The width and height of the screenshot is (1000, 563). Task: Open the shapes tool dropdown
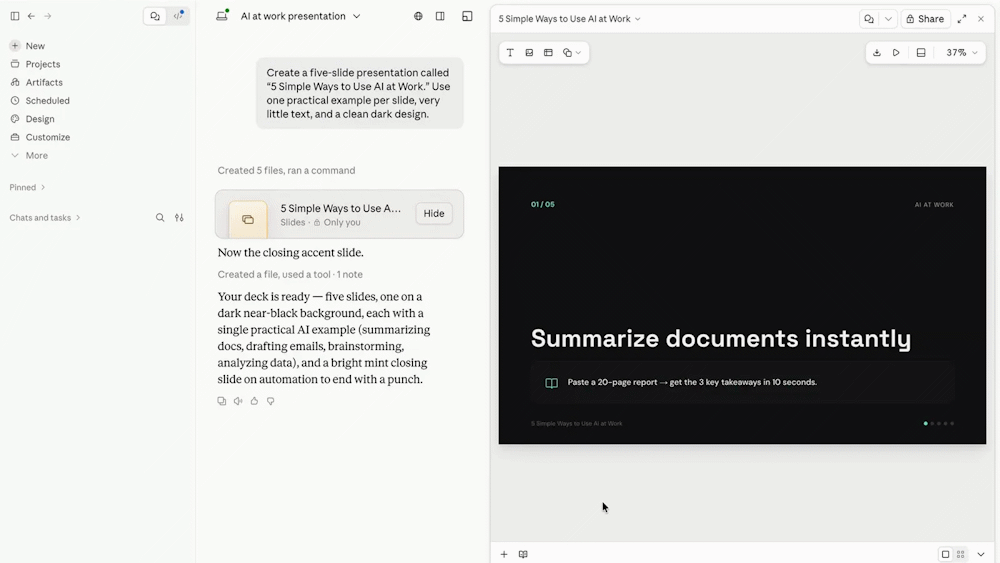pyautogui.click(x=571, y=53)
